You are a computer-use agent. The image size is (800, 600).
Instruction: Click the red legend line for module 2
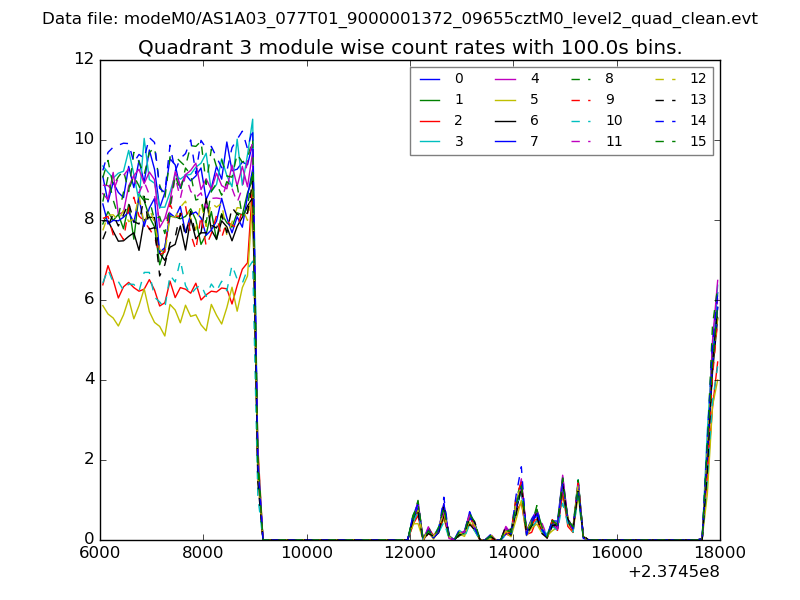coord(443,120)
